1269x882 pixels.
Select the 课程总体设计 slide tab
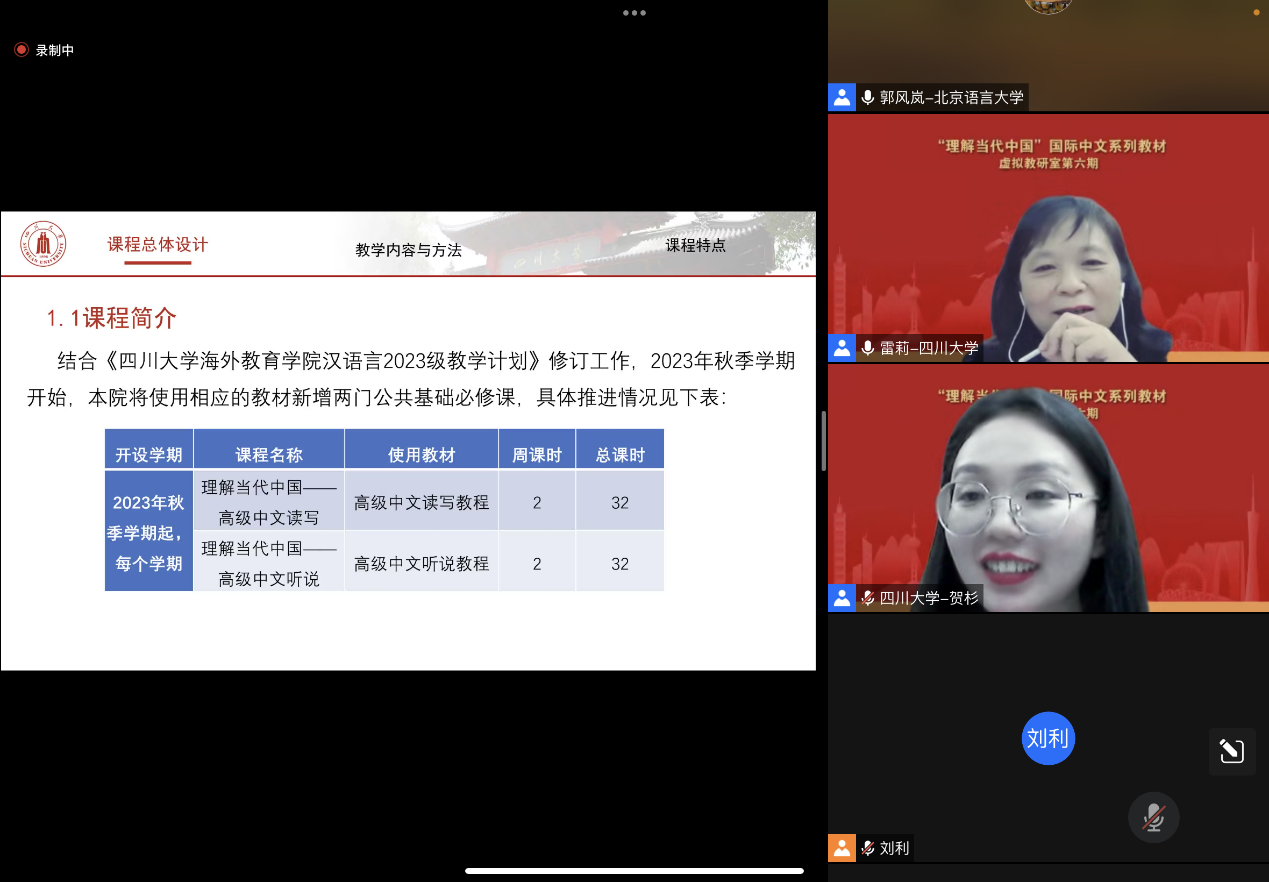[x=158, y=245]
